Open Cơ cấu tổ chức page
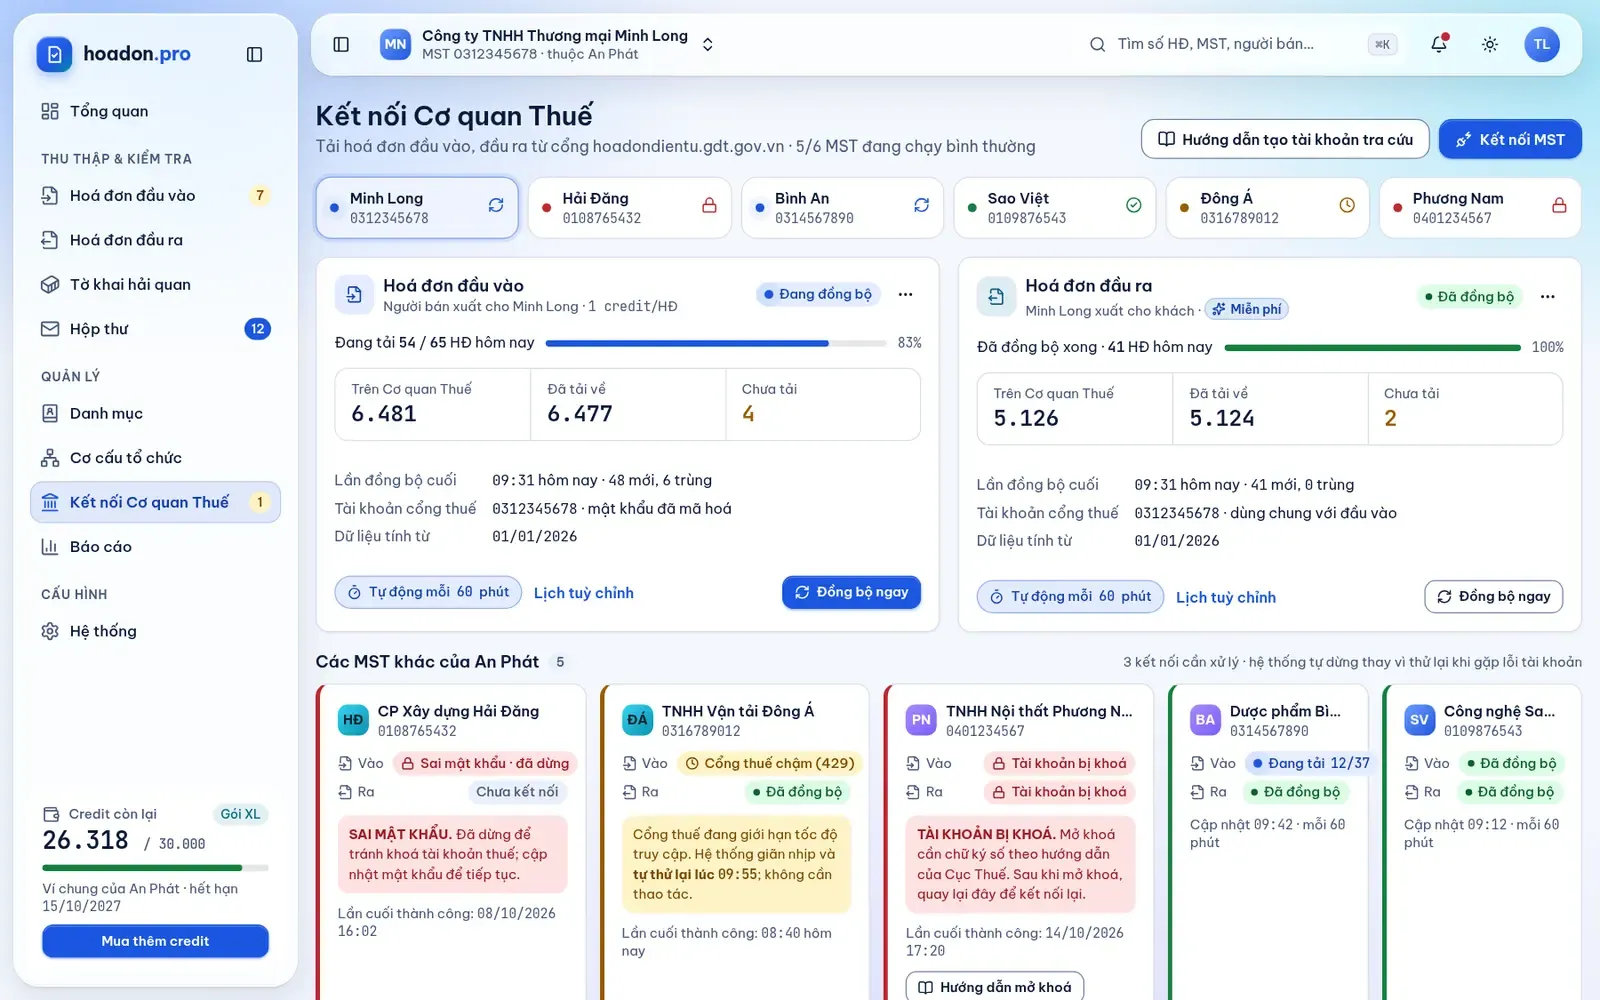This screenshot has height=1000, width=1600. pyautogui.click(x=155, y=458)
